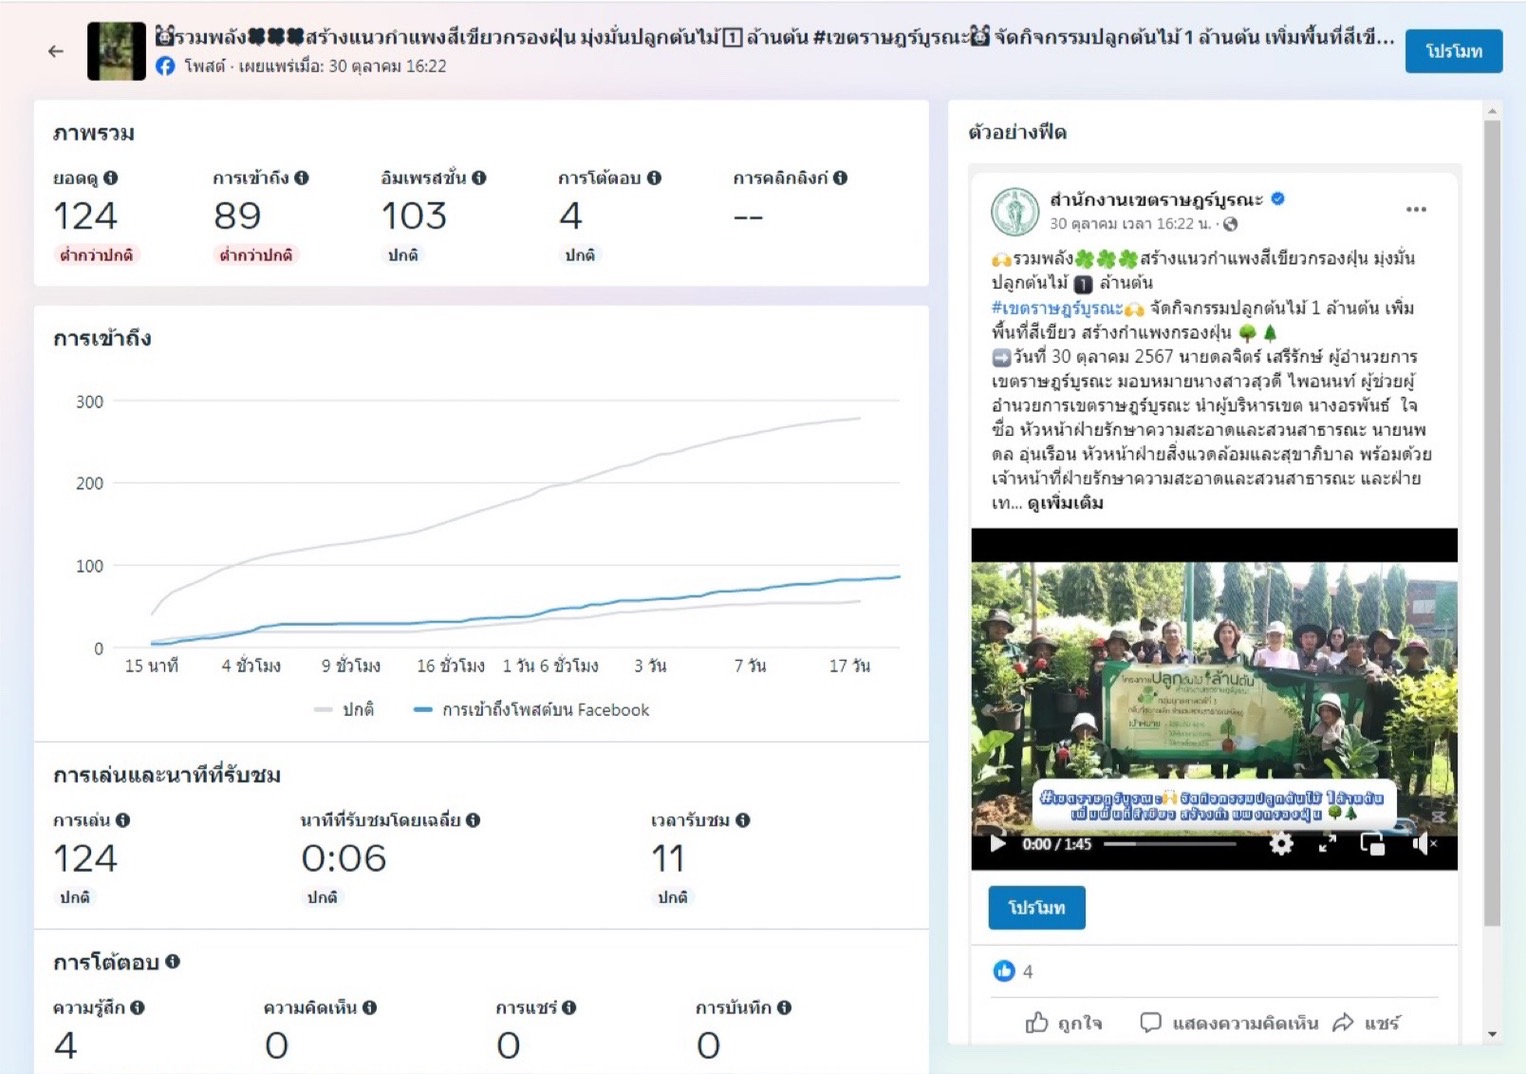
Task: Show info for การคลิกลิงก์ metric
Action: tap(840, 178)
